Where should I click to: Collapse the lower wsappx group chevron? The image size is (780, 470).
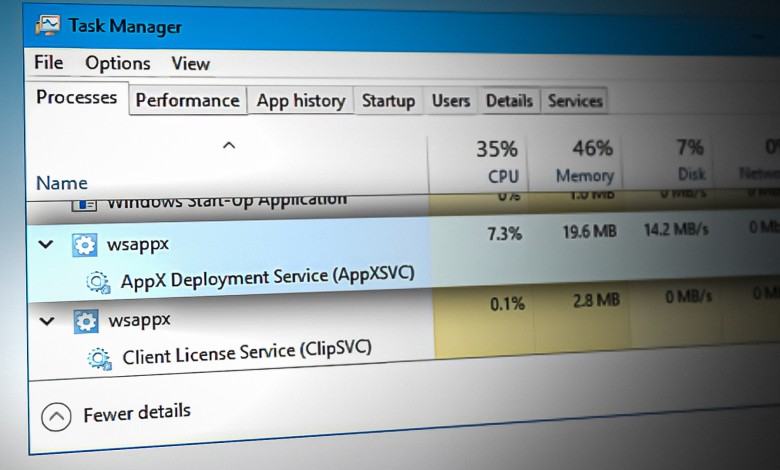[47, 321]
